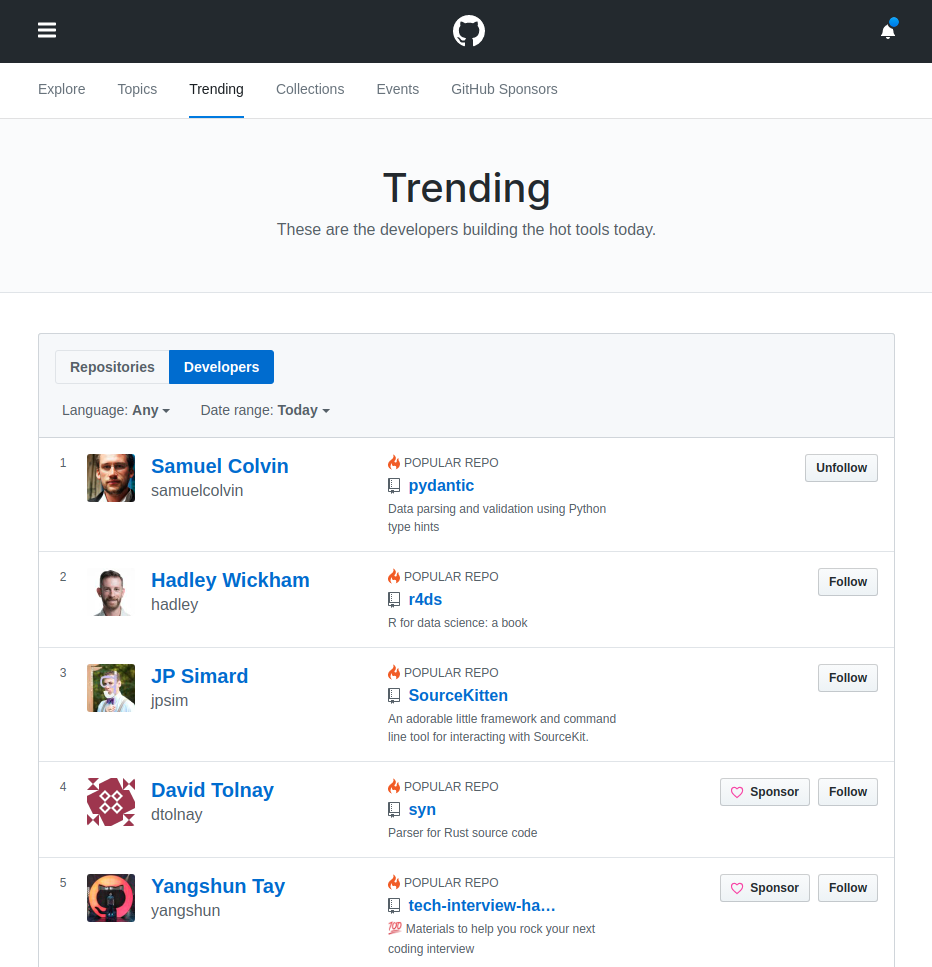Open the pydantic repository link
The height and width of the screenshot is (967, 932).
pos(441,486)
